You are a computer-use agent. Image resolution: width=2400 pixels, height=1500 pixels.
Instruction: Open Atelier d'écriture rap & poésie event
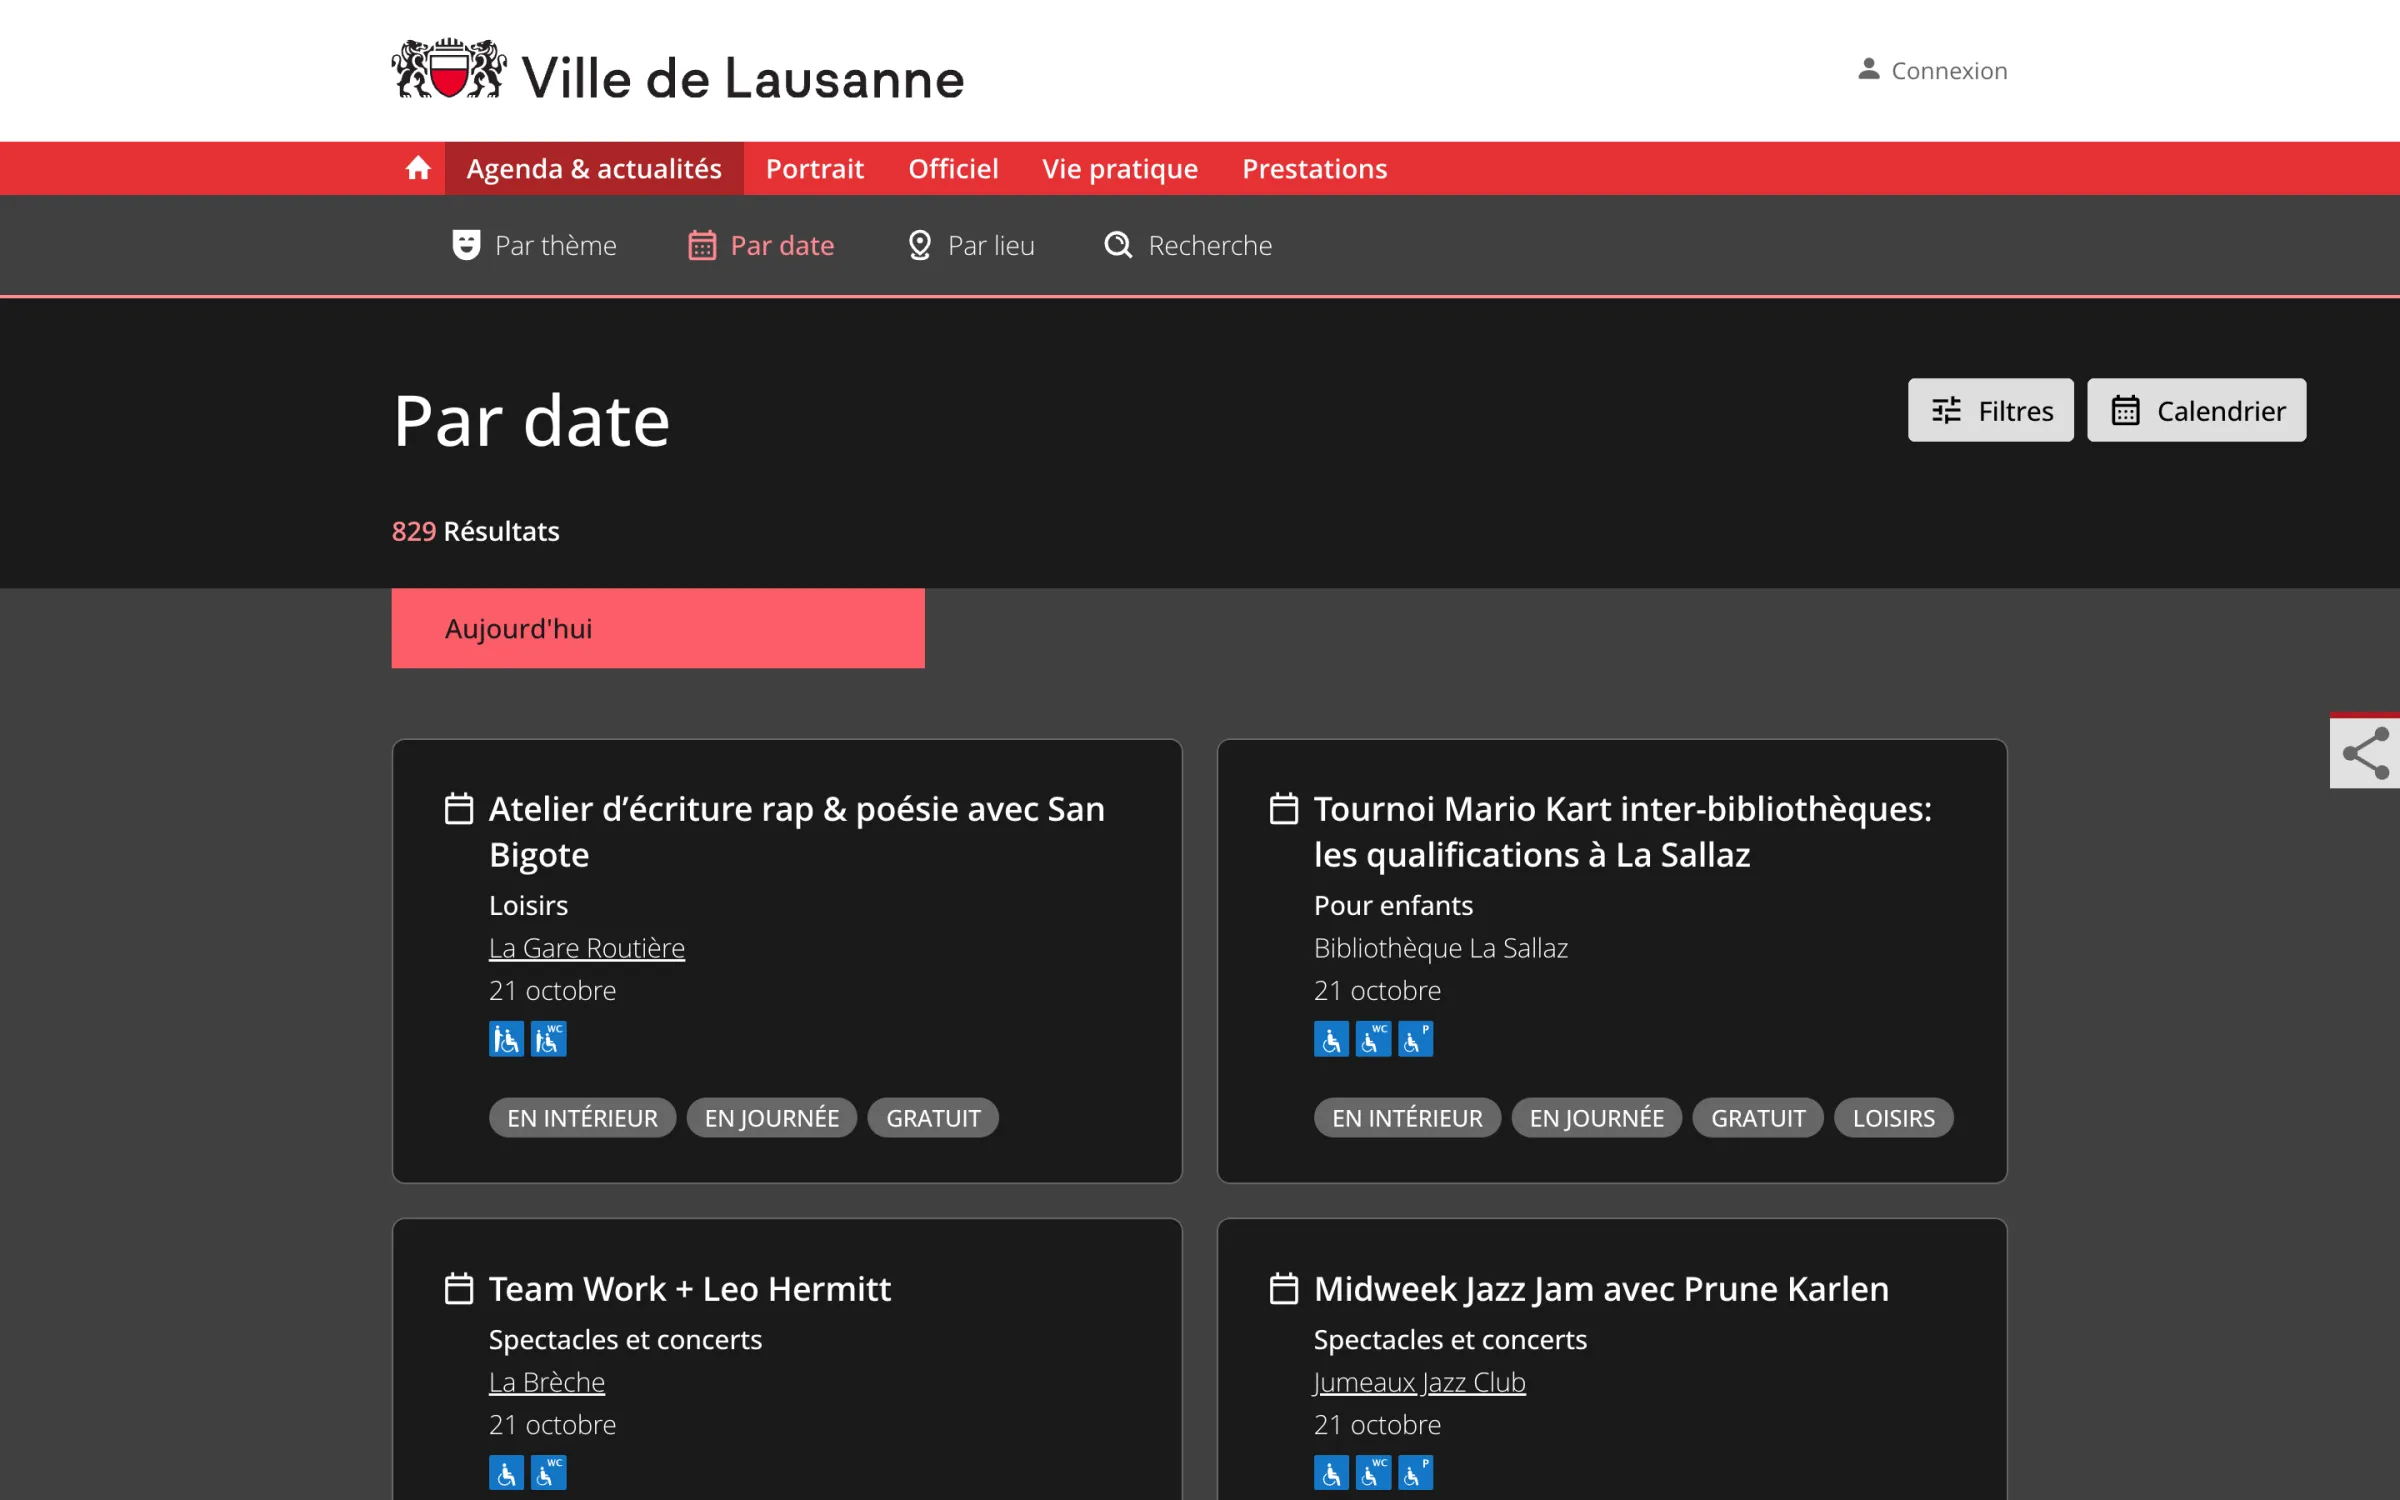coord(797,831)
